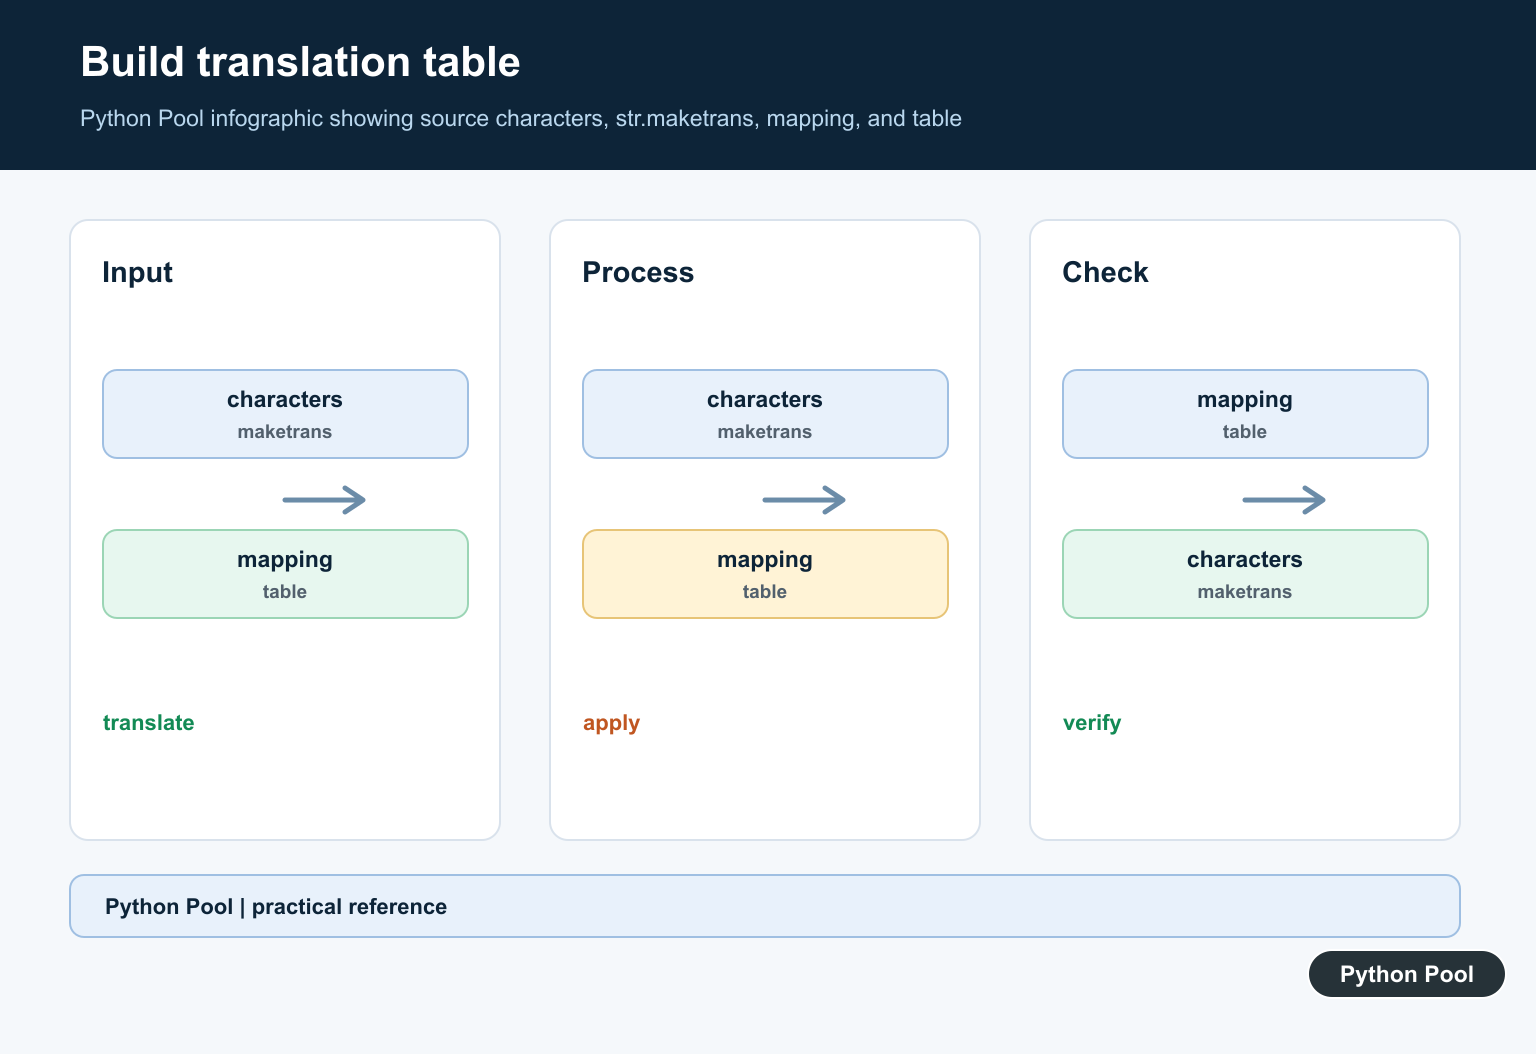
Task: Select the 'Check' card heading
Action: 1105,272
